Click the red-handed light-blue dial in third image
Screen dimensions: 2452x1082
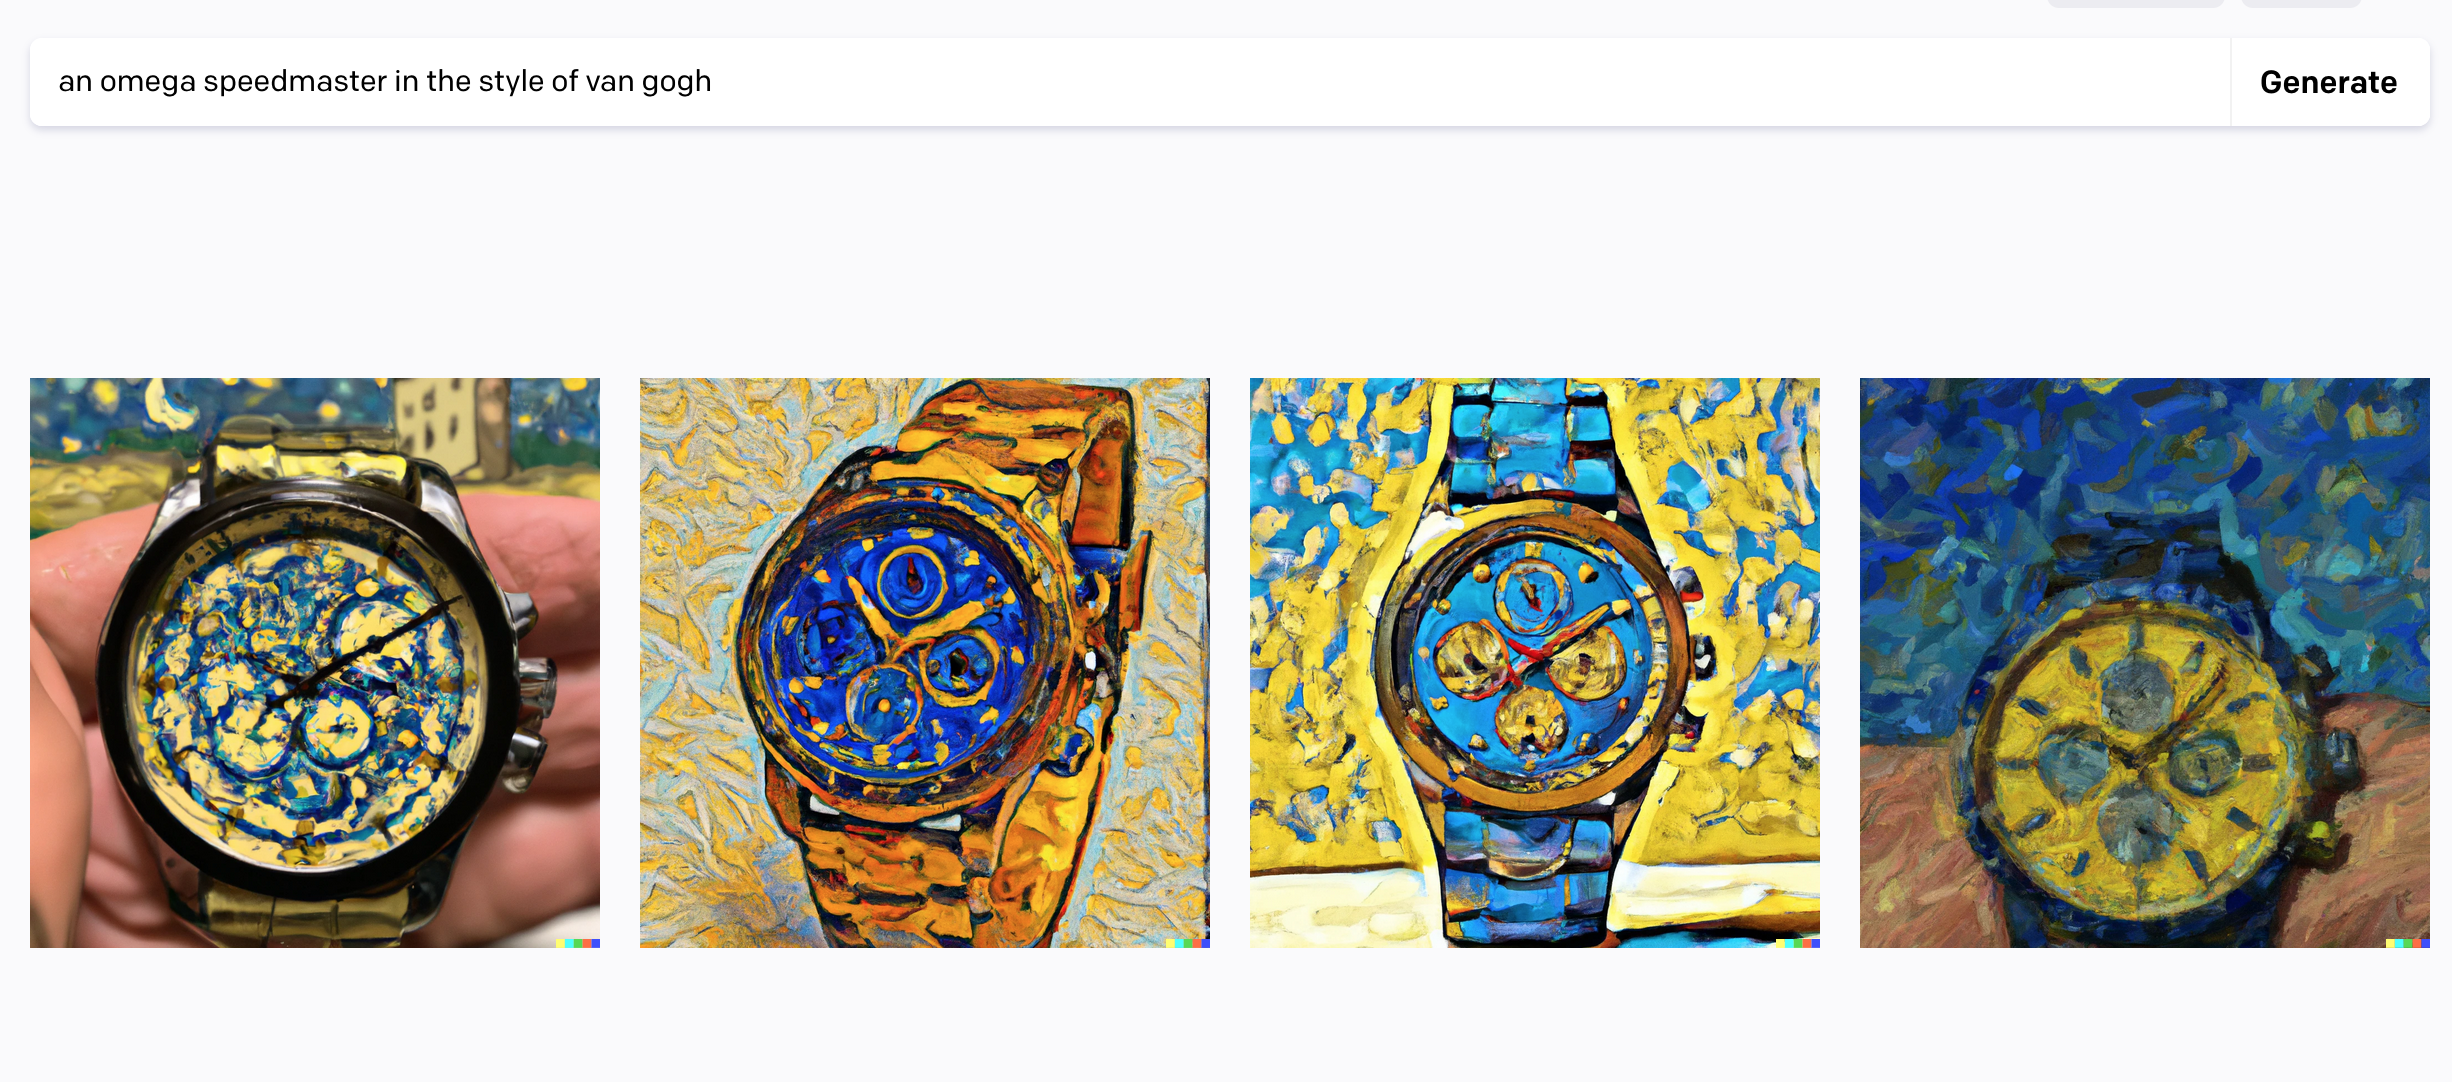[1531, 657]
